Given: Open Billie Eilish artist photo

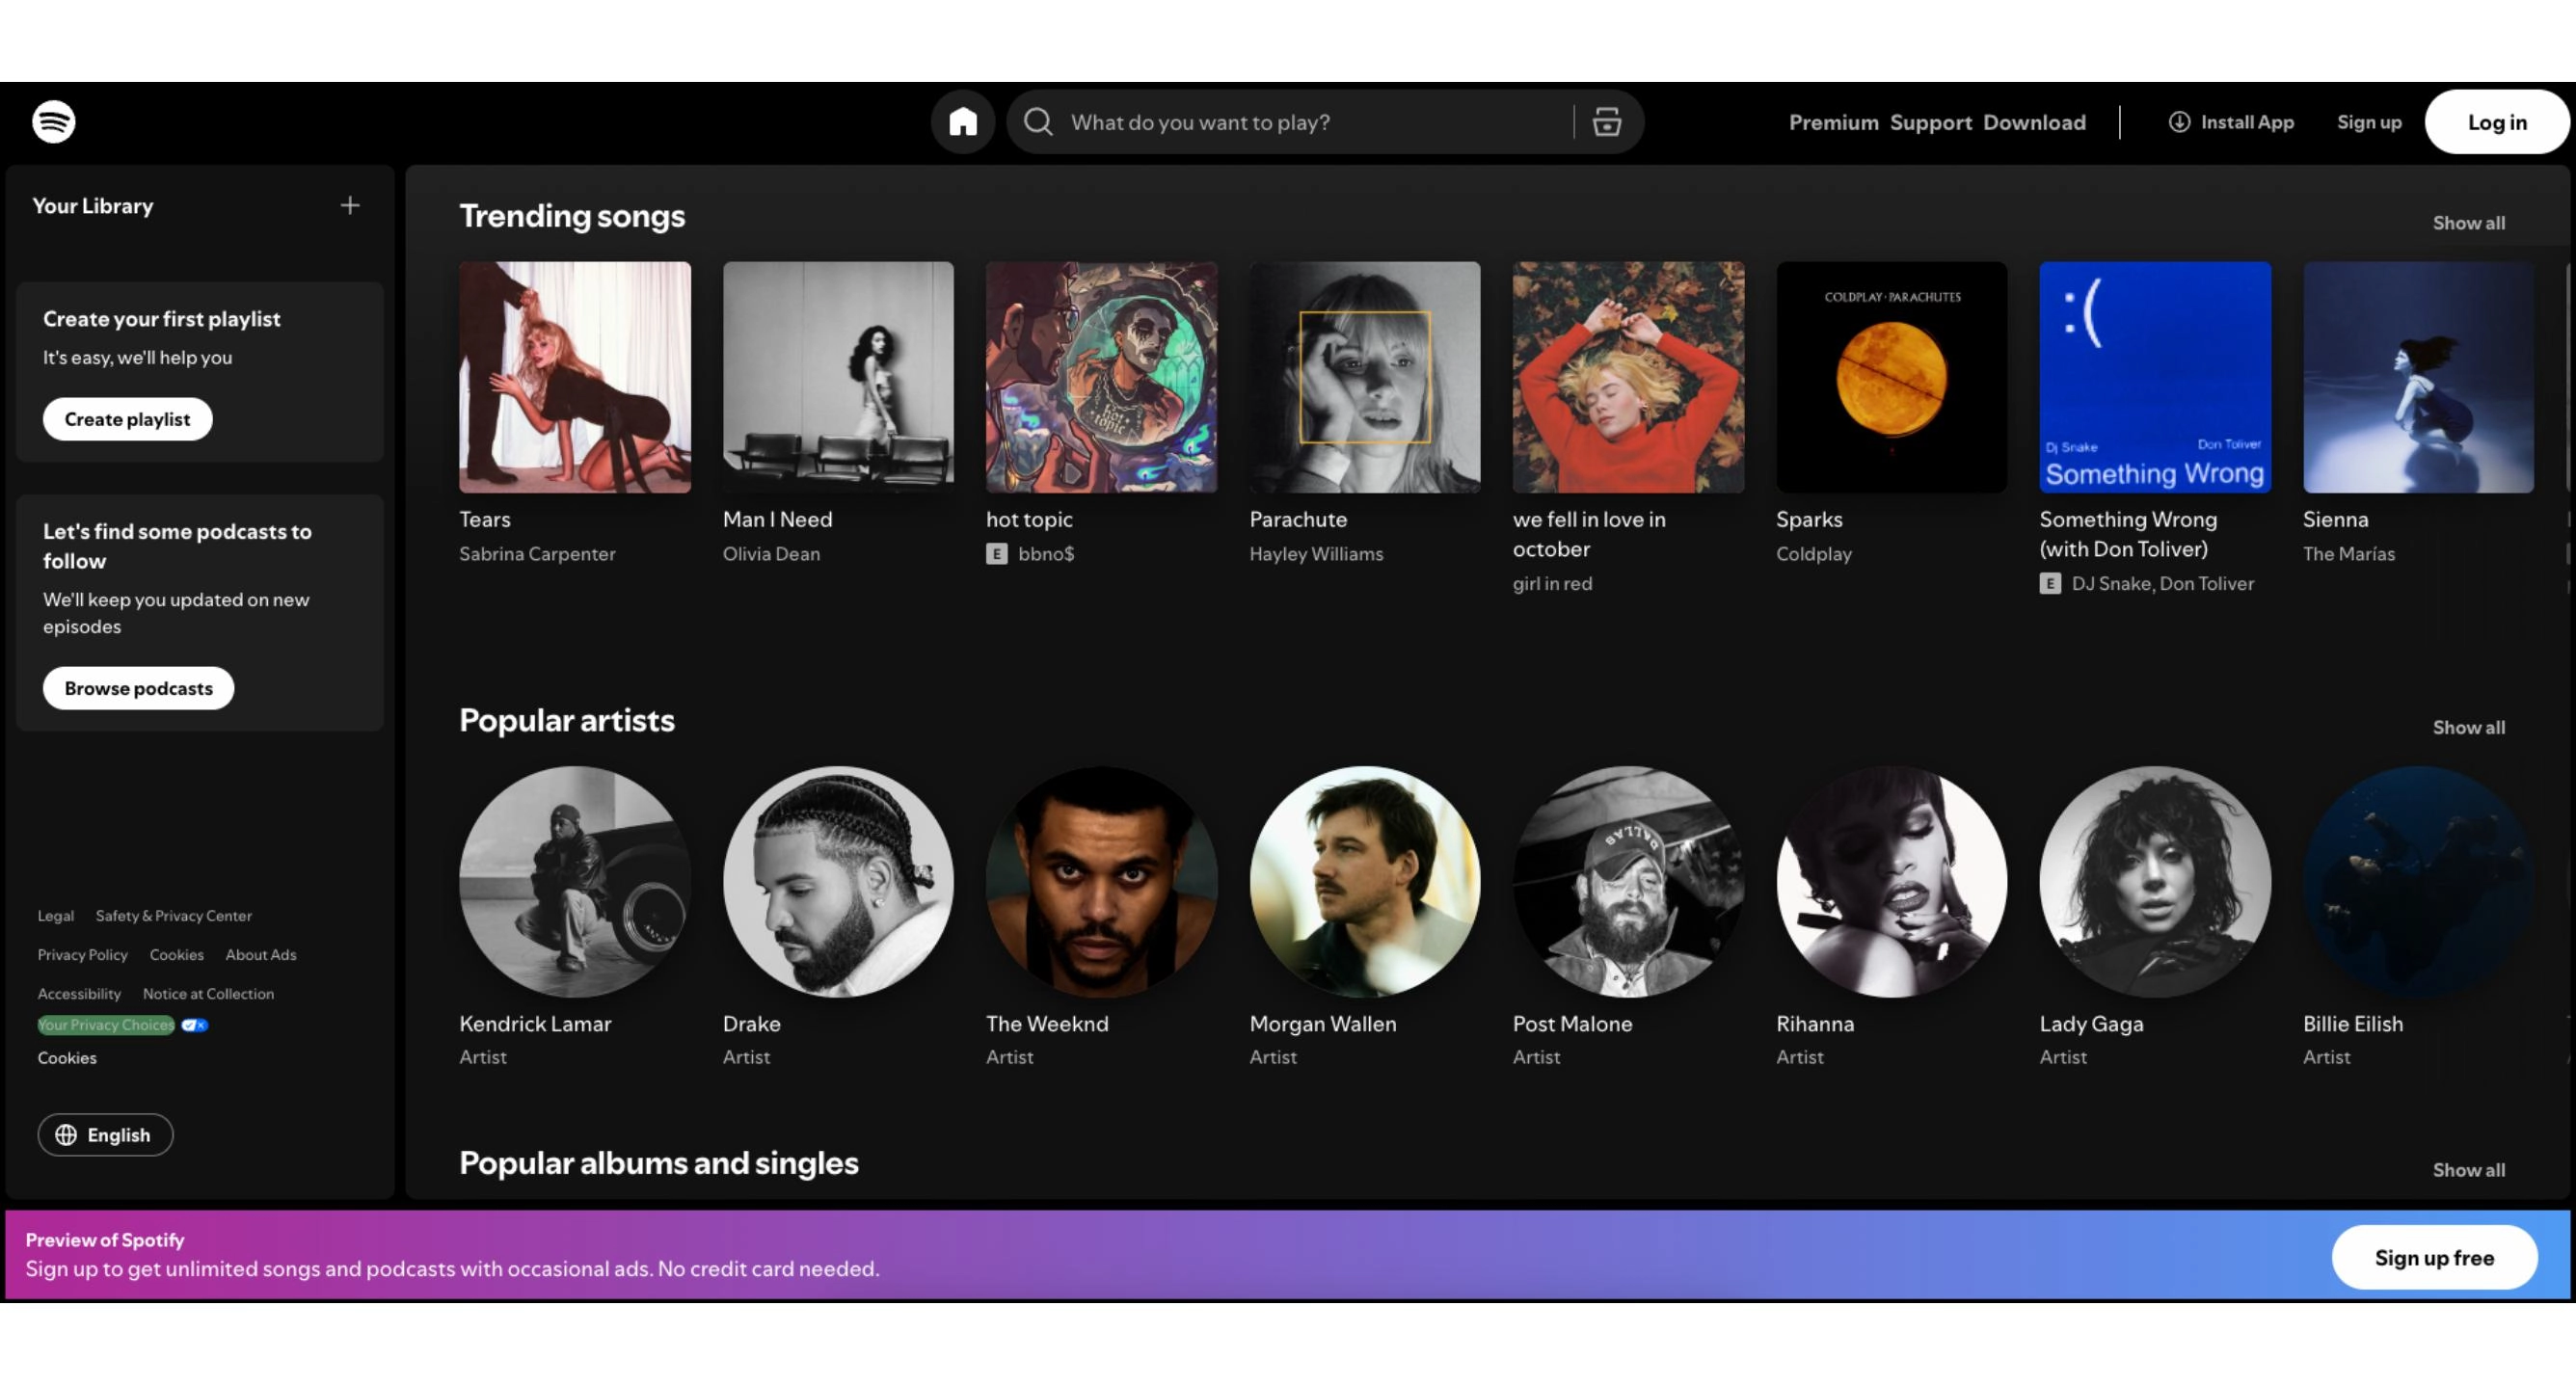Looking at the screenshot, I should (x=2418, y=882).
